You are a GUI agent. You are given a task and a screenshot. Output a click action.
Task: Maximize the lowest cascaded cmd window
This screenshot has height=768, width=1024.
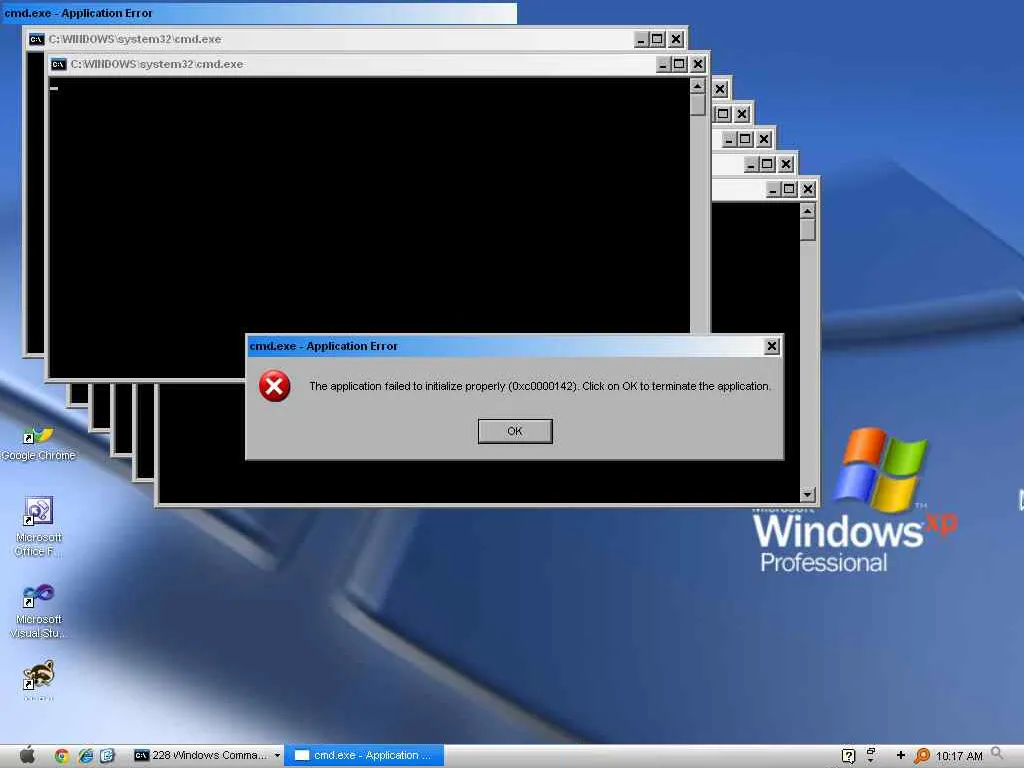tap(789, 189)
